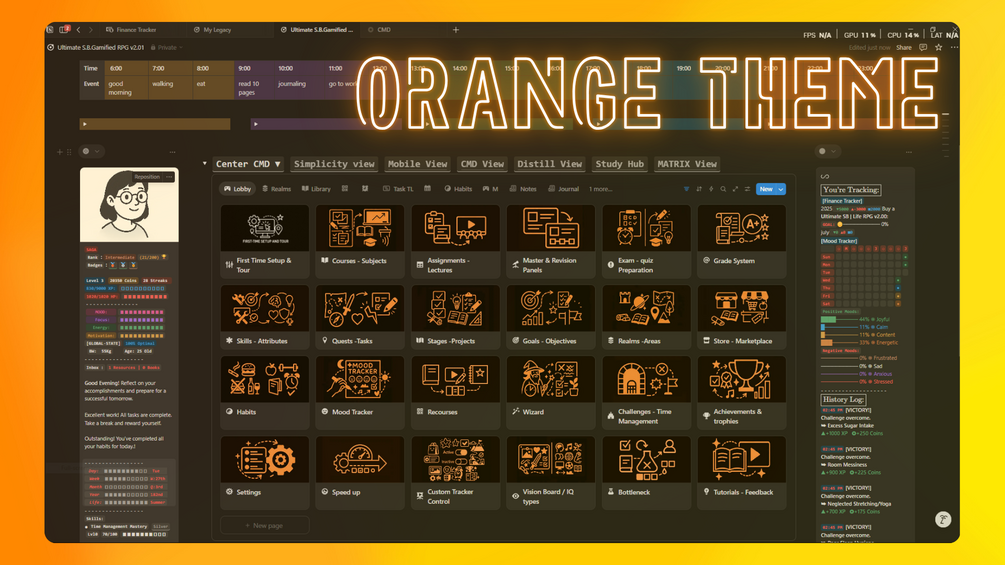
Task: Click Reposition on the avatar cover
Action: point(147,177)
